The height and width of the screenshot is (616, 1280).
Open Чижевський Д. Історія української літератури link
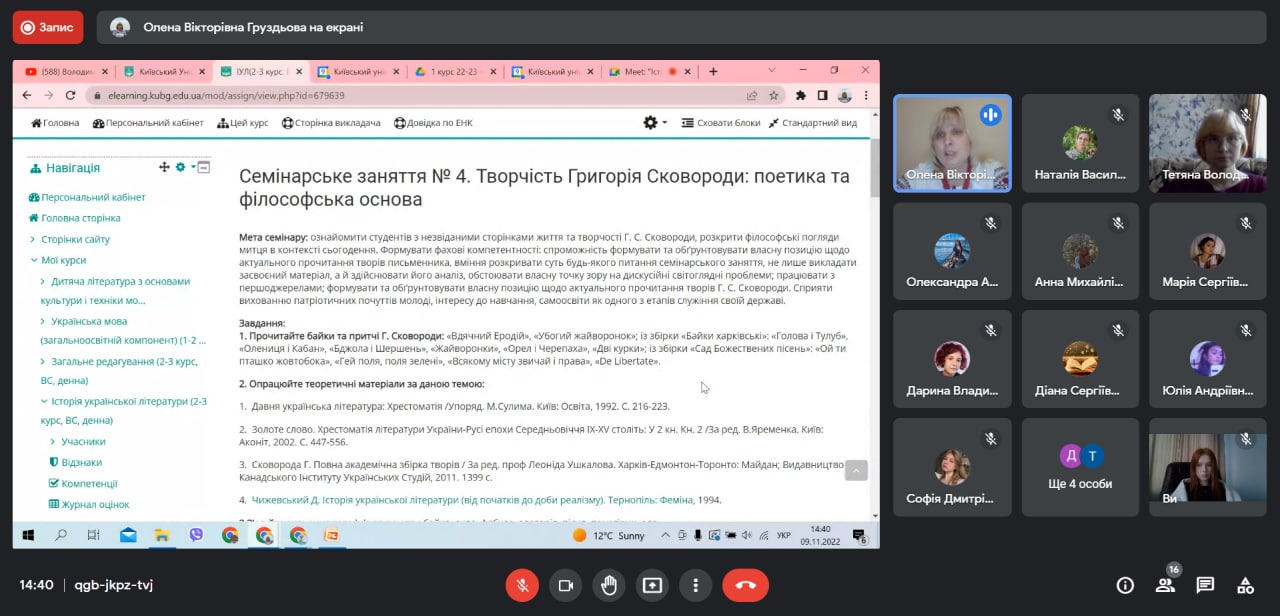[x=472, y=499]
